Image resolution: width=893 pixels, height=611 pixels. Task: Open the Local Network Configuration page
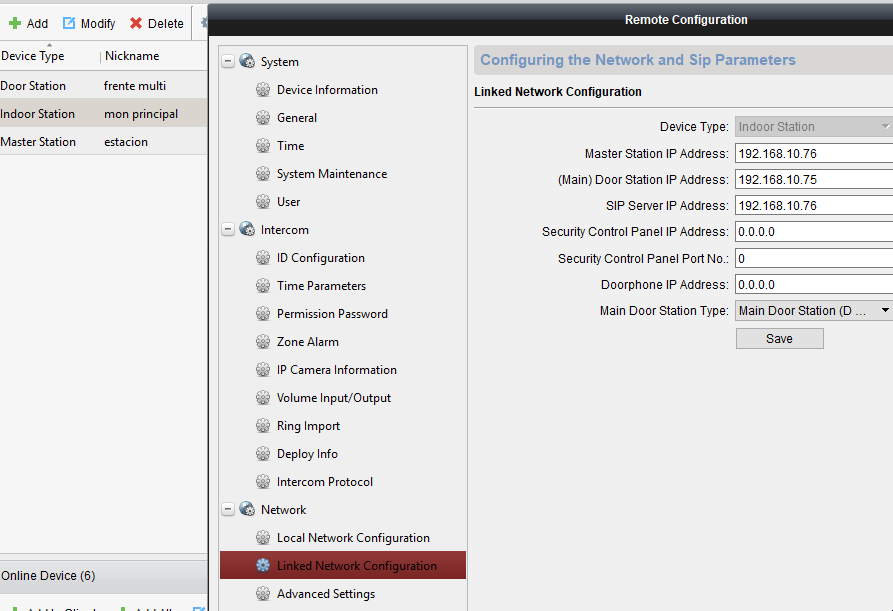pos(353,538)
